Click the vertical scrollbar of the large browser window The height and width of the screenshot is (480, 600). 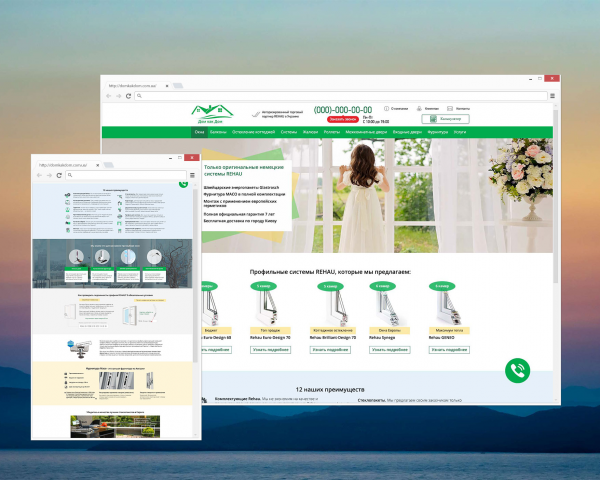tap(557, 197)
